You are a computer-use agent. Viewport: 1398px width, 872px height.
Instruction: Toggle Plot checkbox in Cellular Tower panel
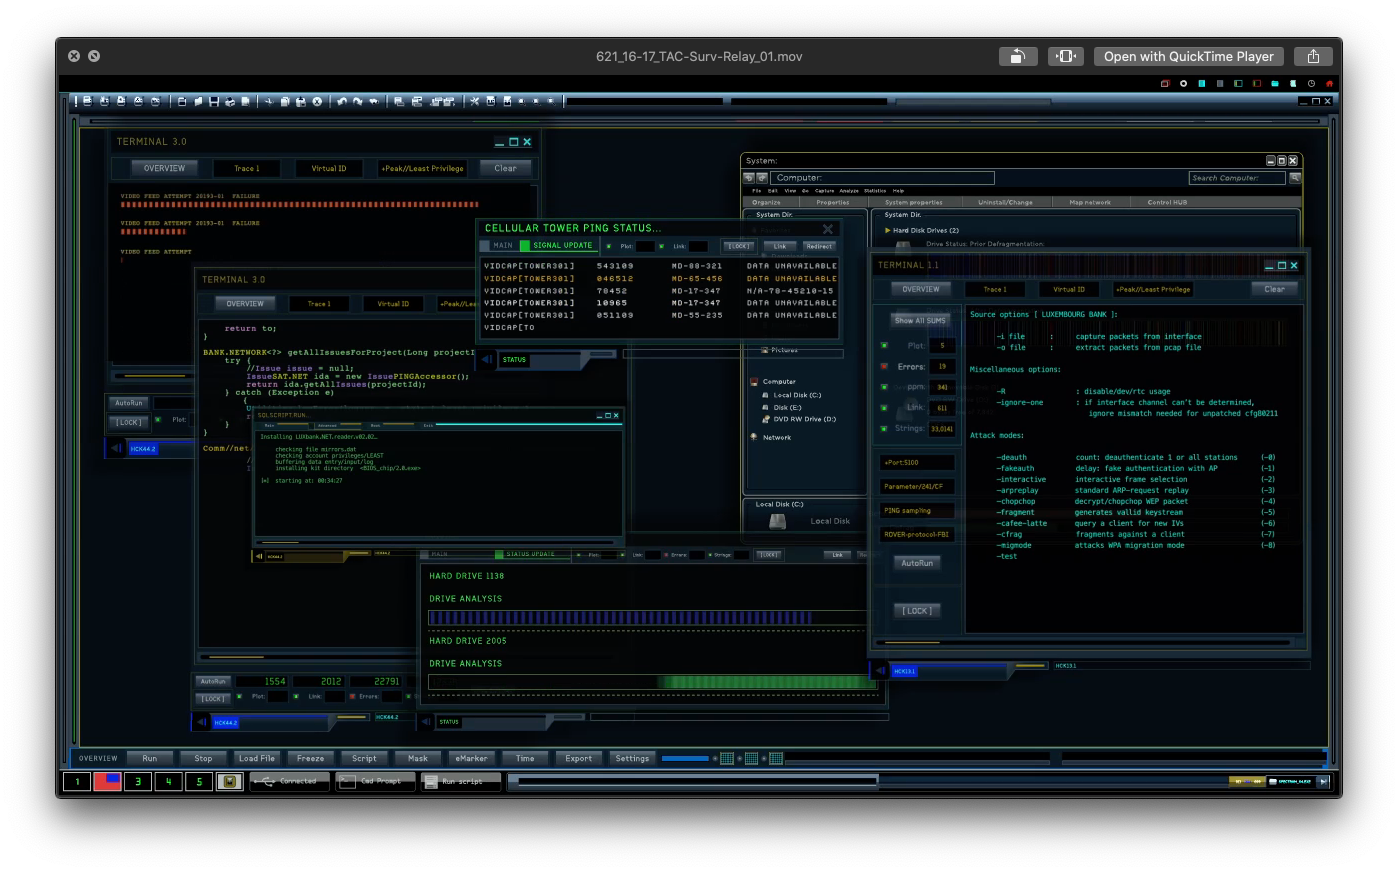(x=609, y=246)
